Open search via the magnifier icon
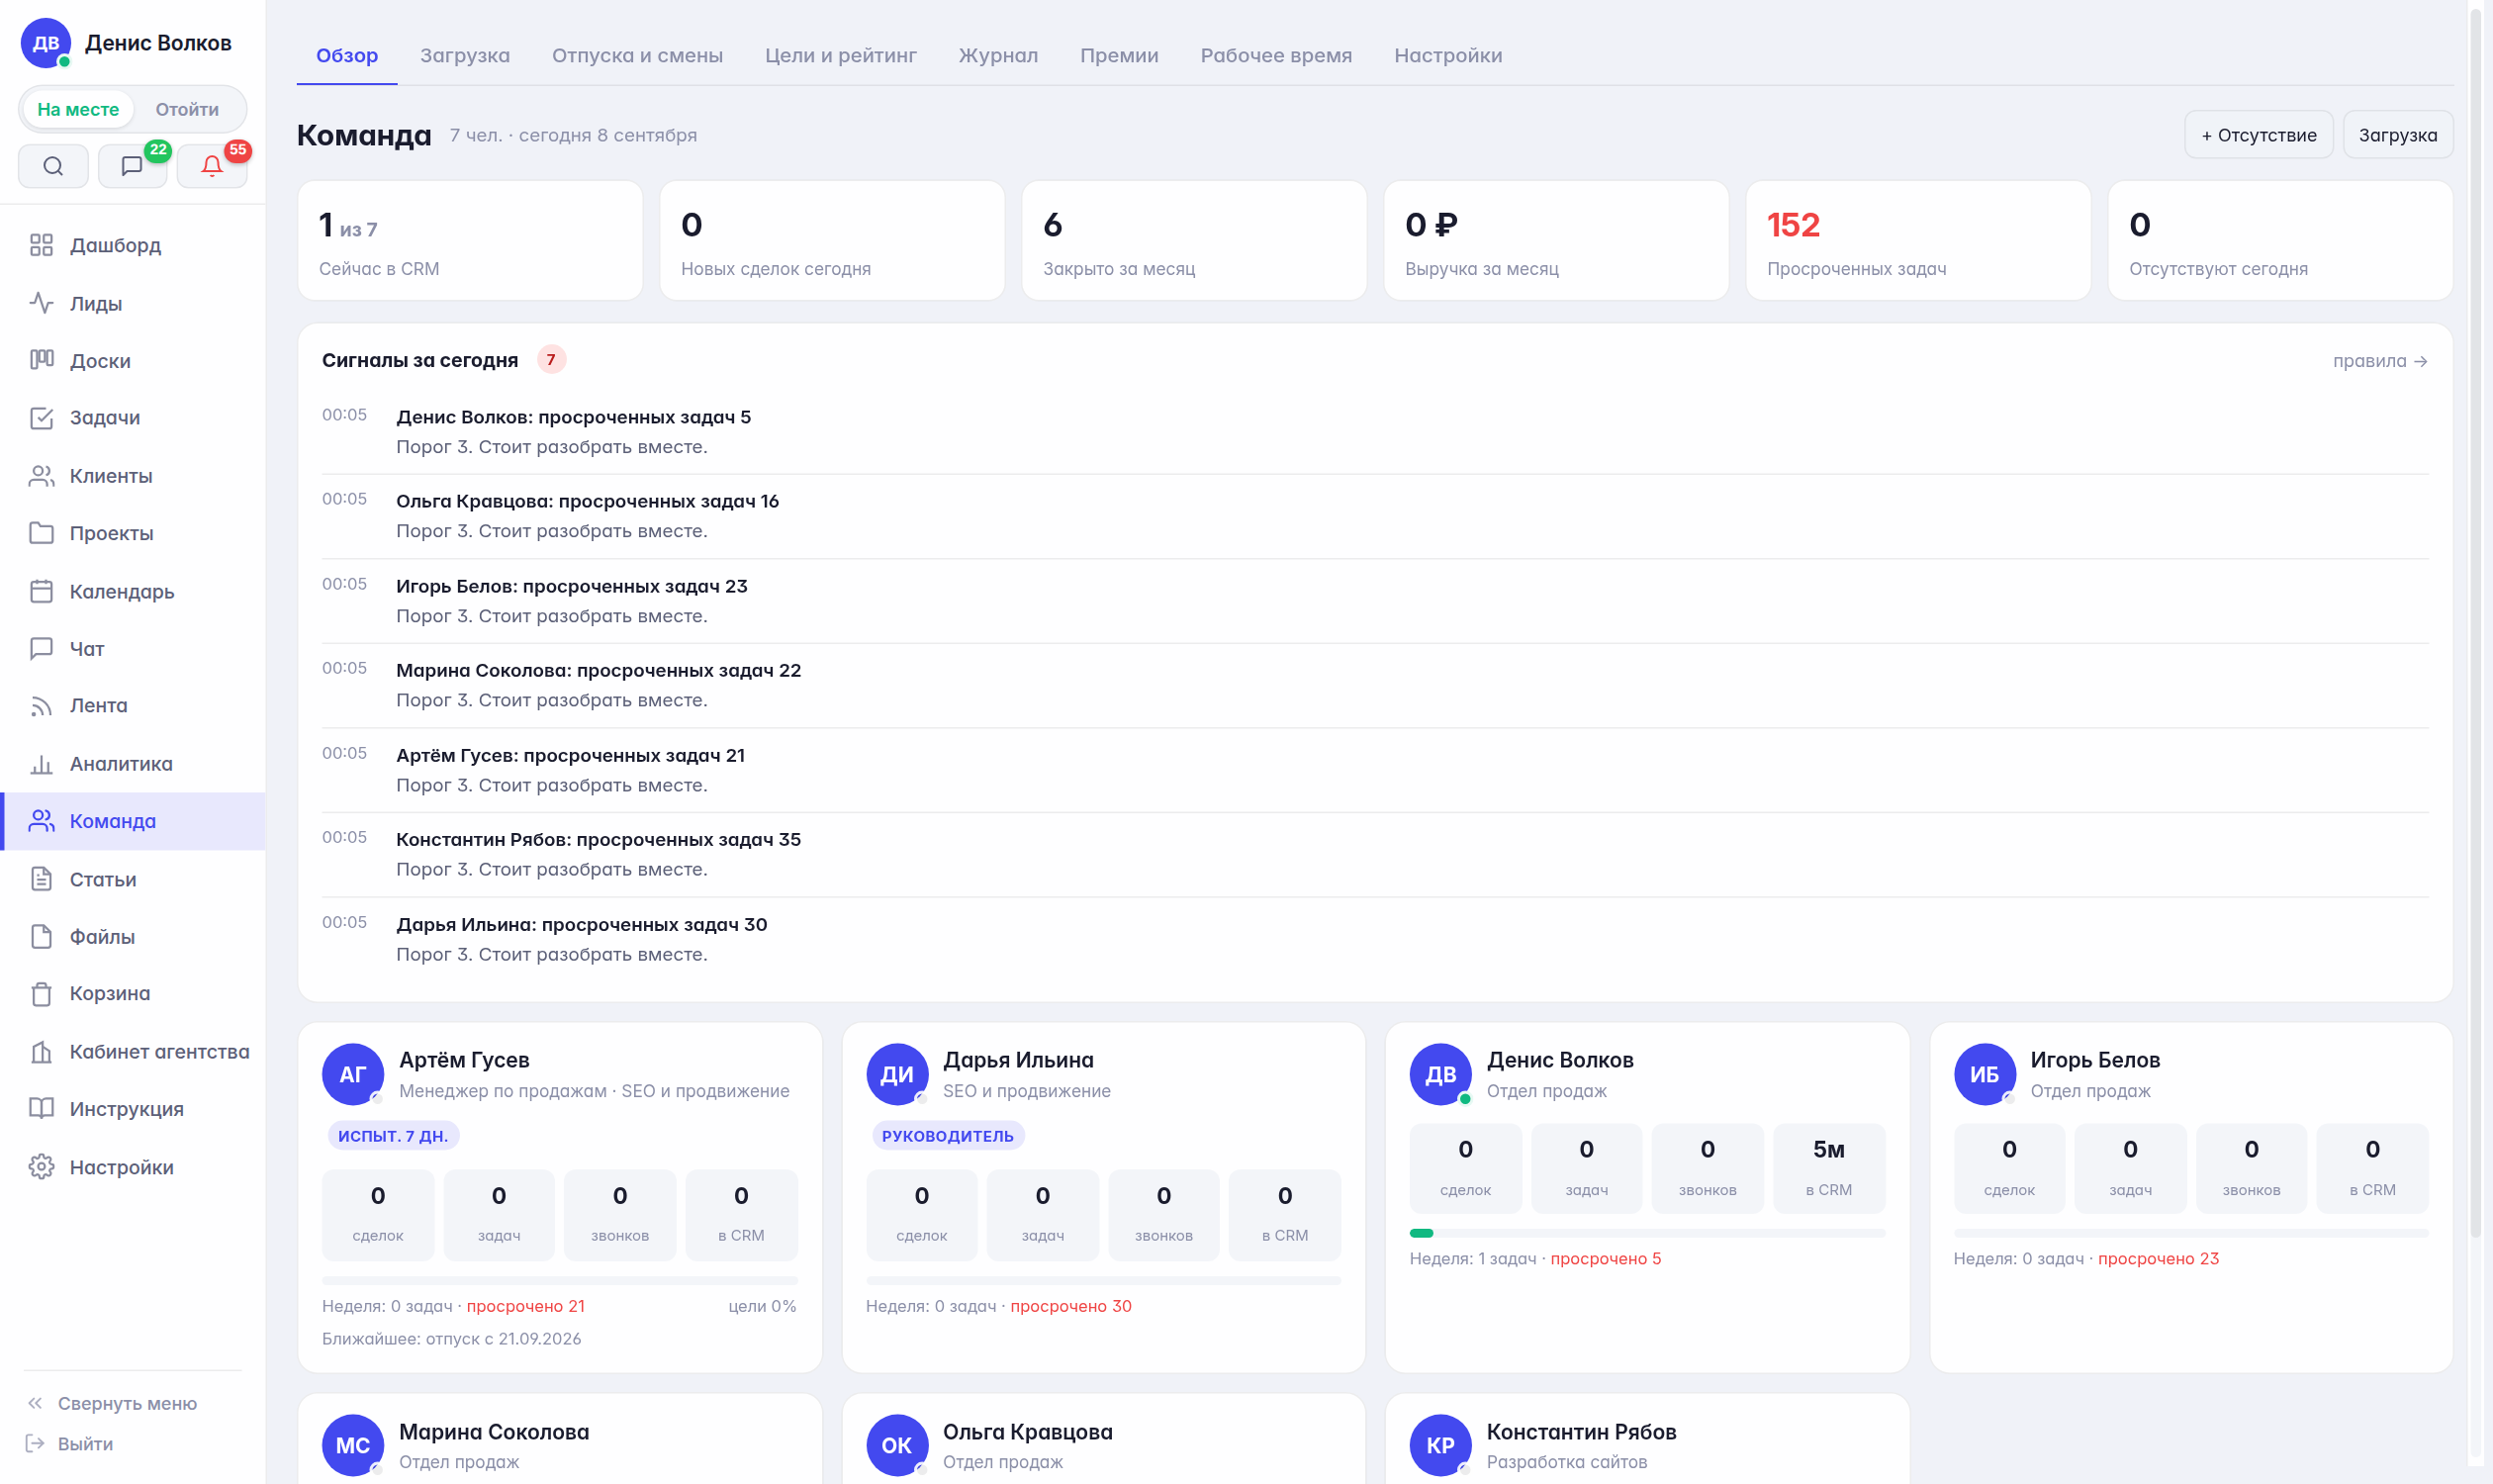This screenshot has width=2493, height=1484. tap(53, 166)
